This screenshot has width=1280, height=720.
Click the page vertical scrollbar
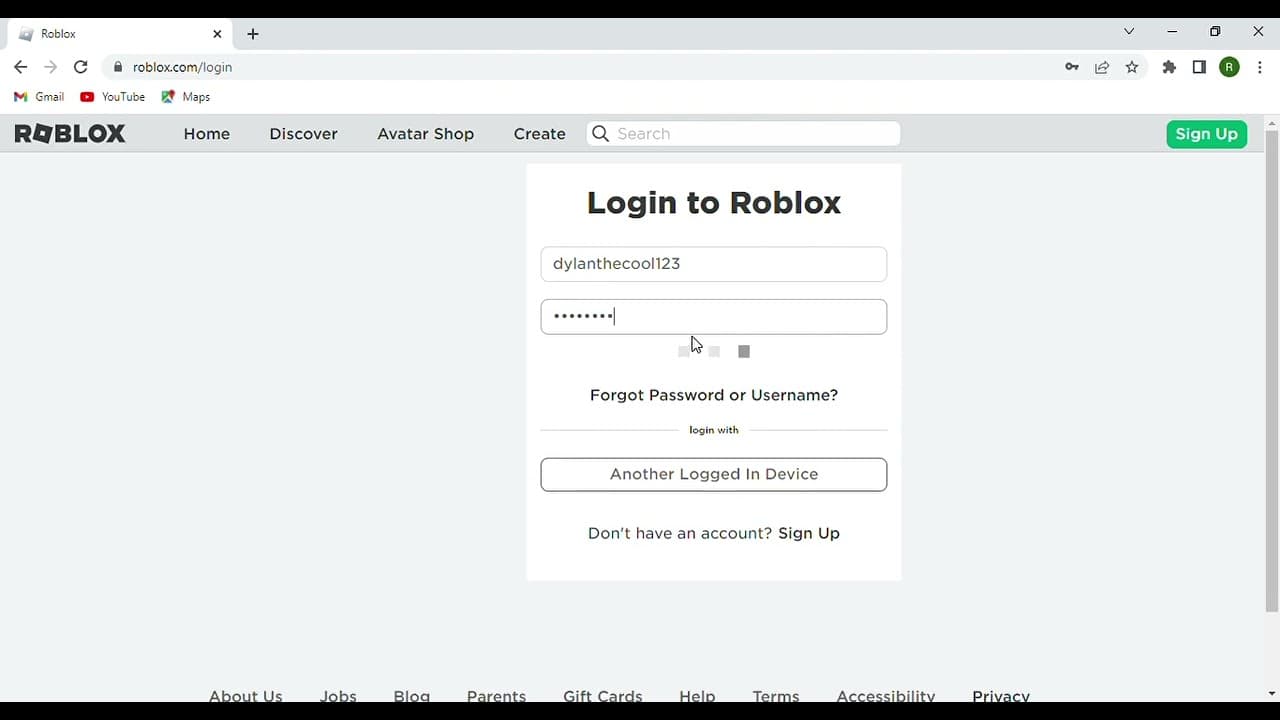point(1272,370)
